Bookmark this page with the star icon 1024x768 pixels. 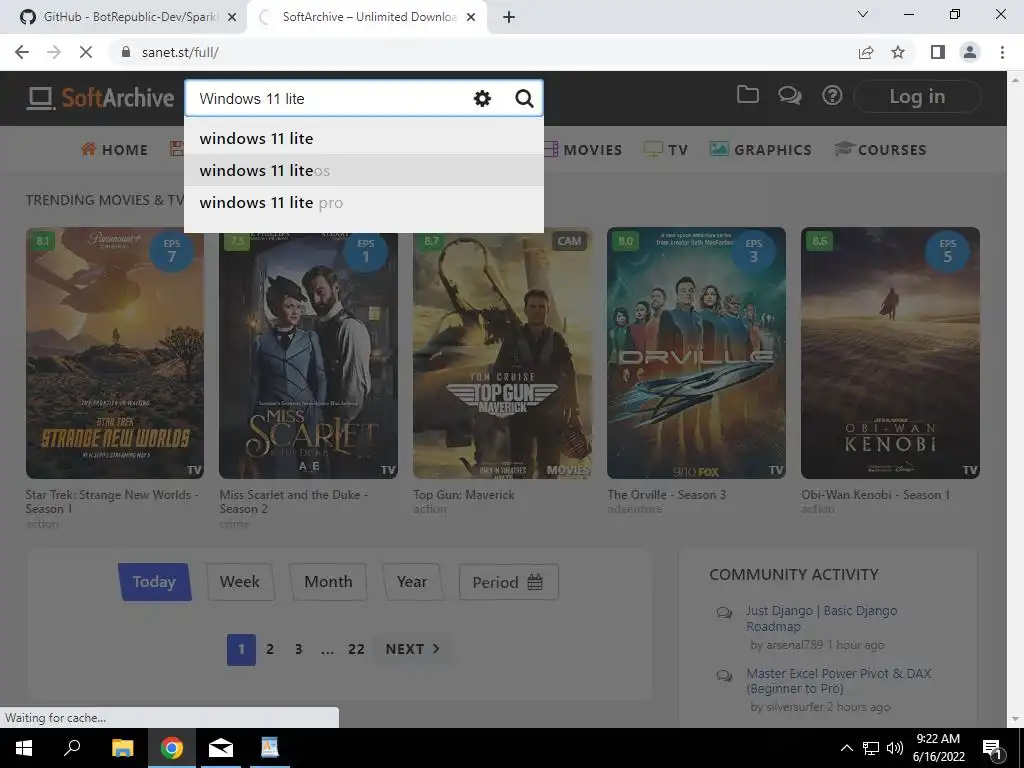898,52
